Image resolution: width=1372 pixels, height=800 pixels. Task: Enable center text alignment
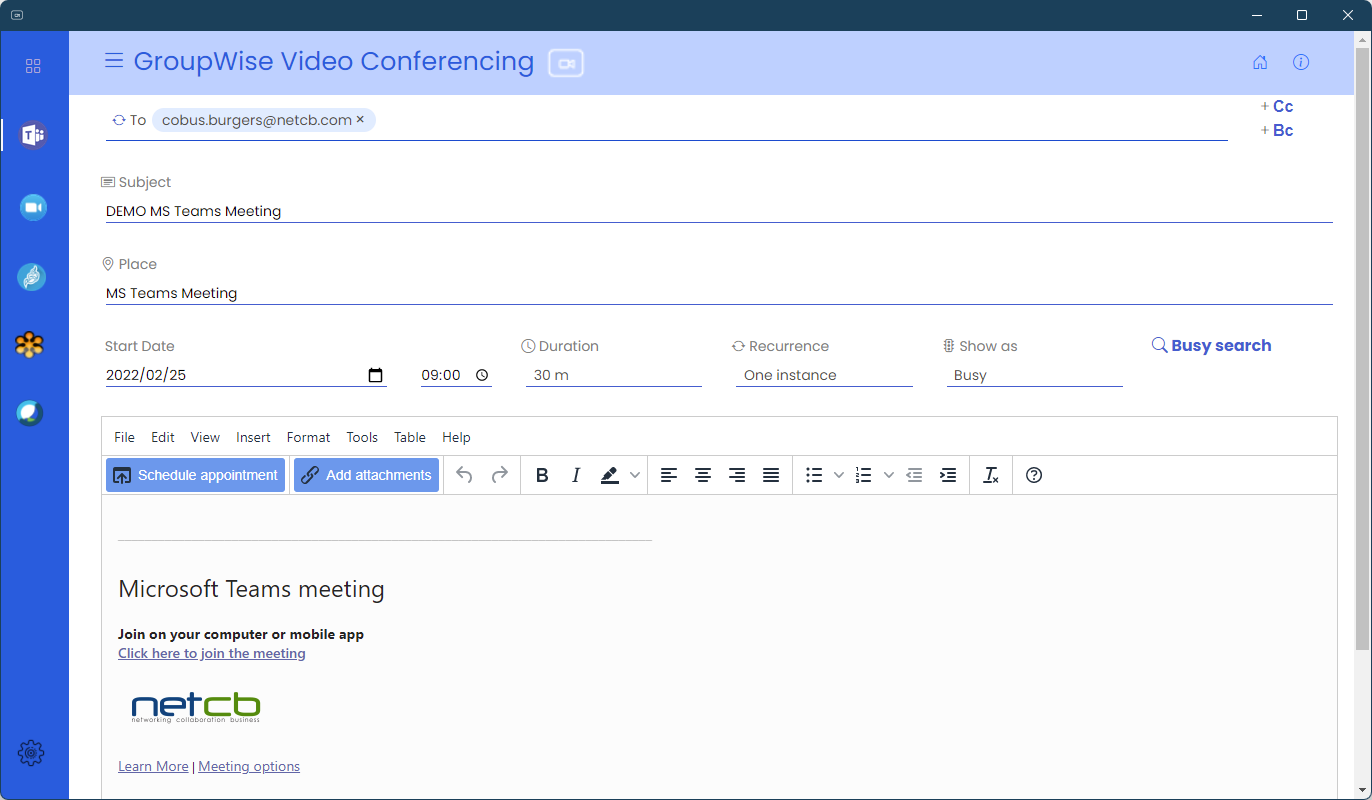tap(703, 475)
